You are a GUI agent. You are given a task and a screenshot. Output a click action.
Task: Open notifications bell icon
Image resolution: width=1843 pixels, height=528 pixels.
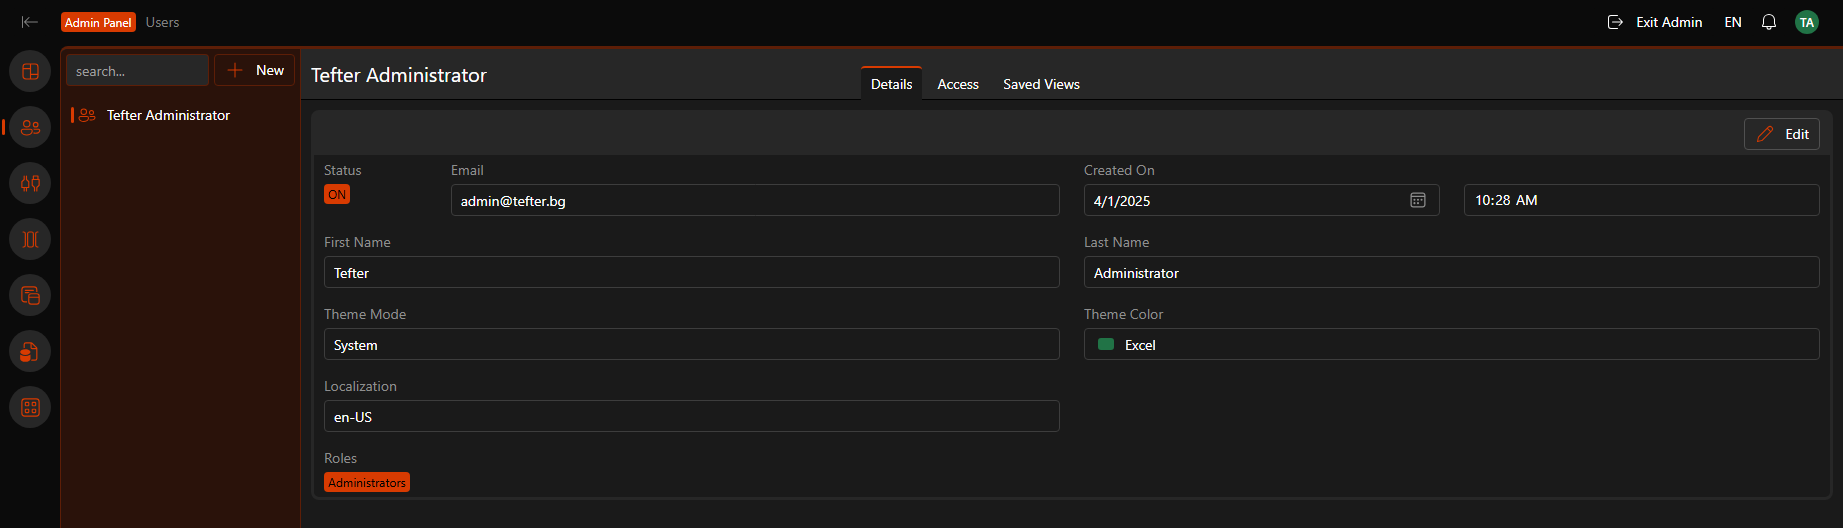click(1769, 22)
